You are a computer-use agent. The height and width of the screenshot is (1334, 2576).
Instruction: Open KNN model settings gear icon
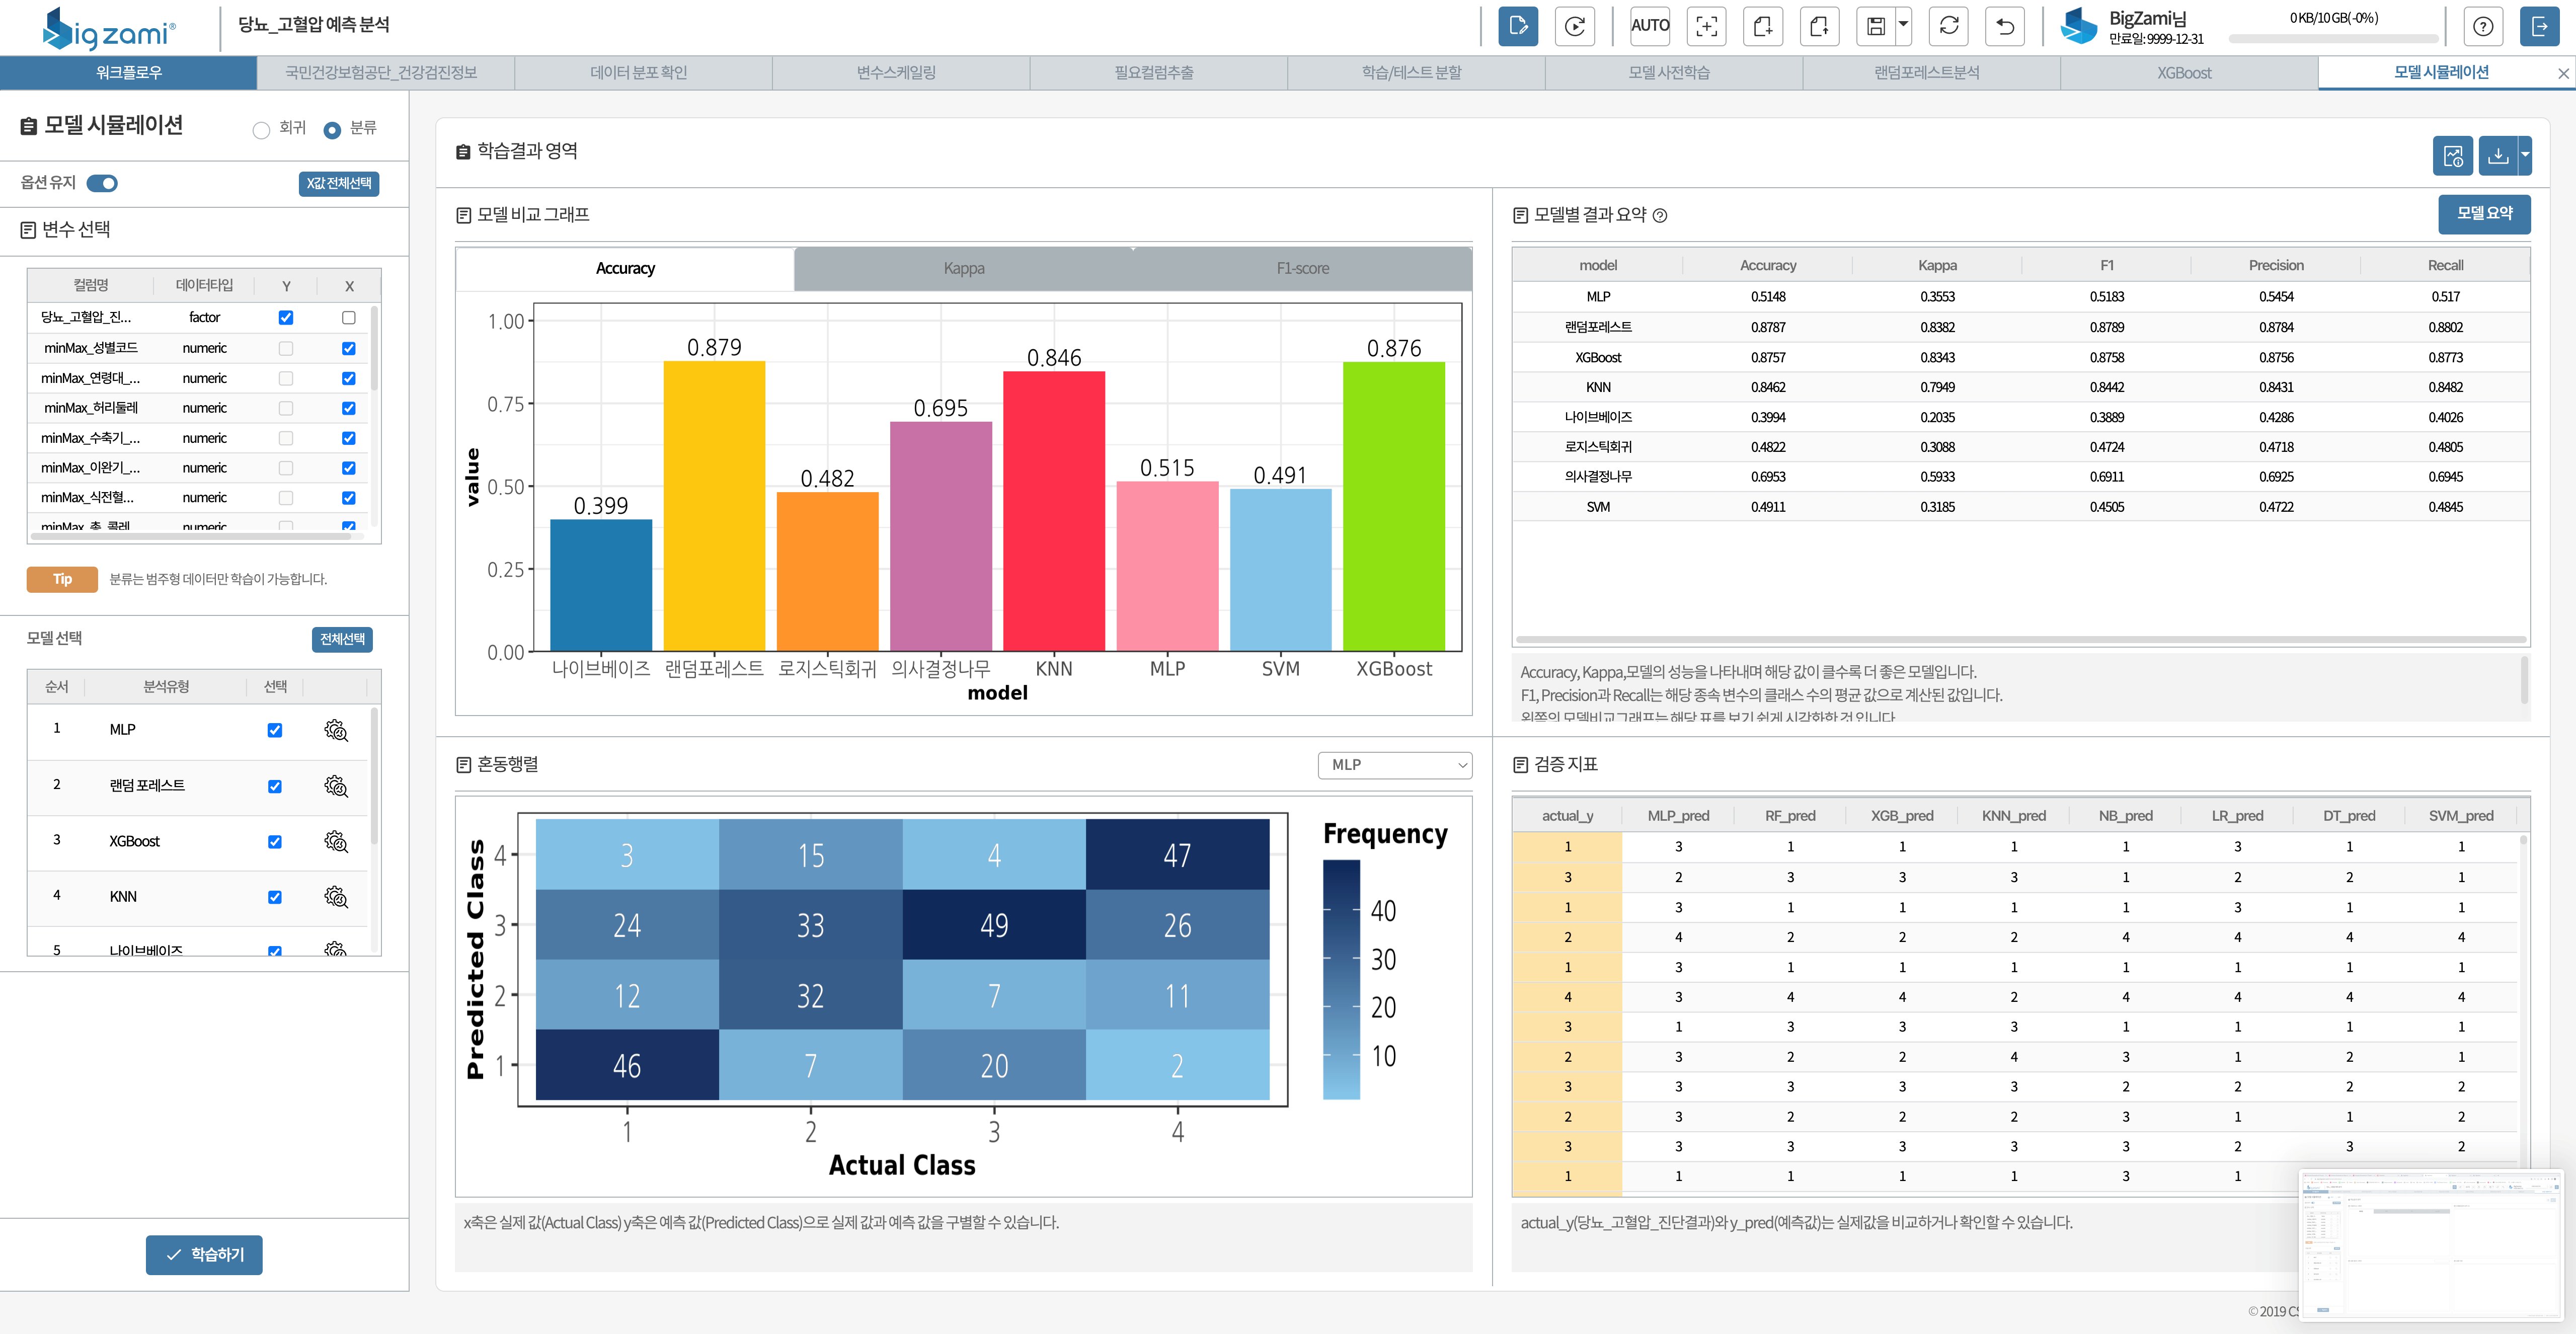336,897
